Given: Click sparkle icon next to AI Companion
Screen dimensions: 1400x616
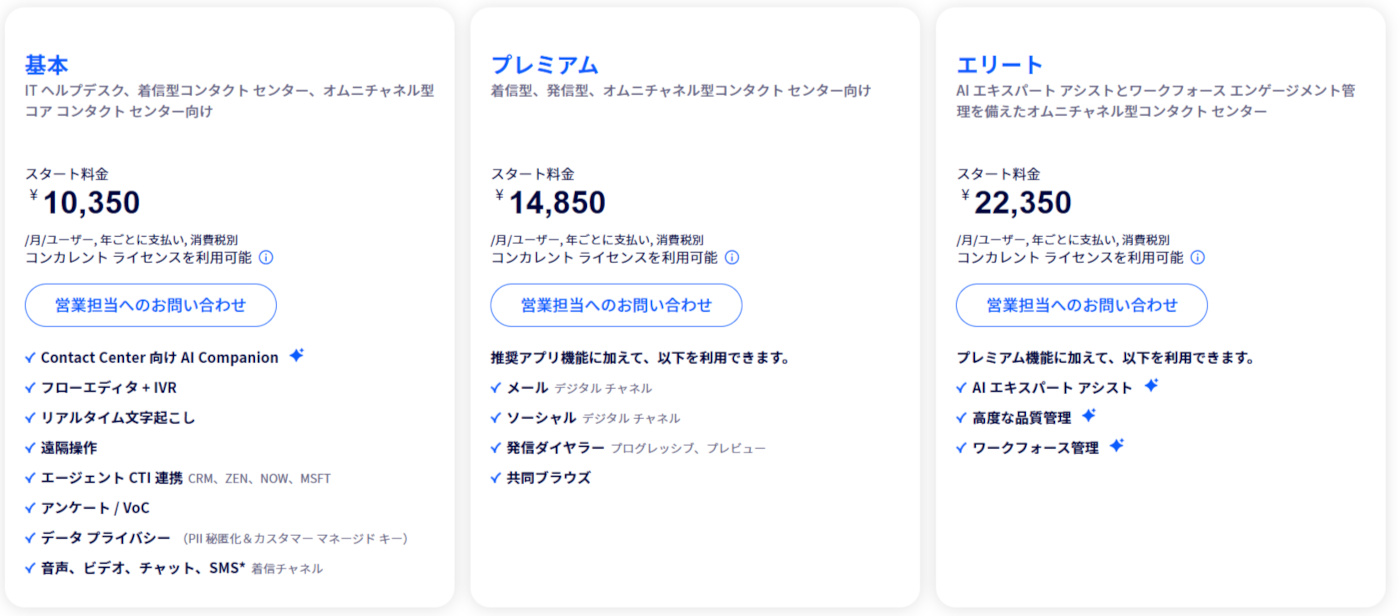Looking at the screenshot, I should click(296, 355).
